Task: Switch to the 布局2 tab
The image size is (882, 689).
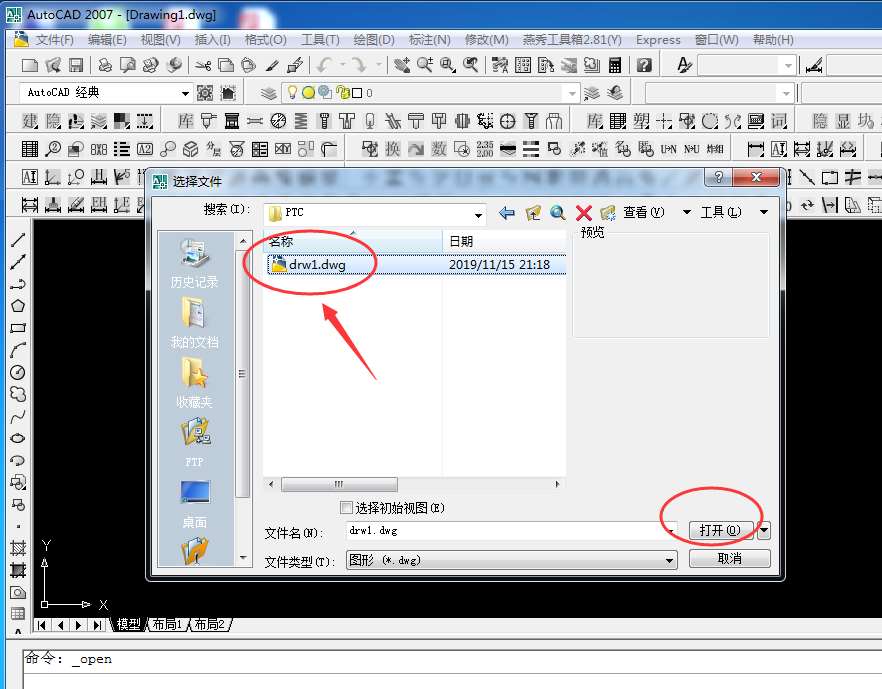Action: click(209, 624)
